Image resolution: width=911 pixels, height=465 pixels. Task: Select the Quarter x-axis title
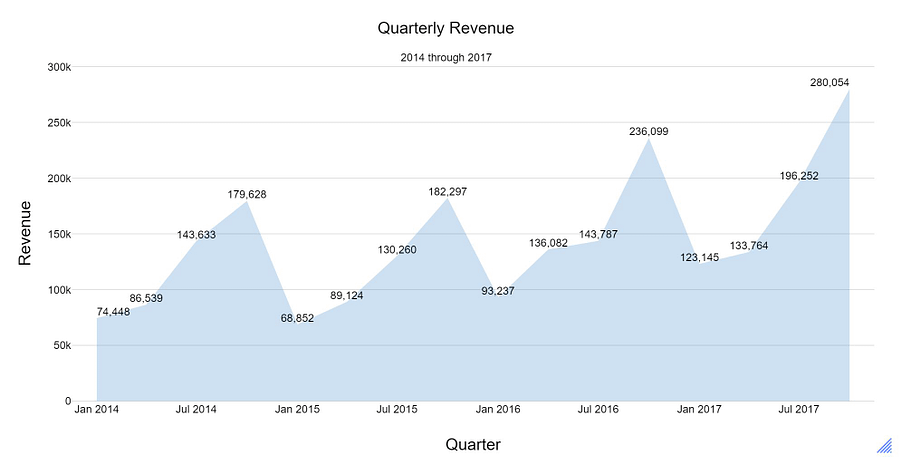473,444
